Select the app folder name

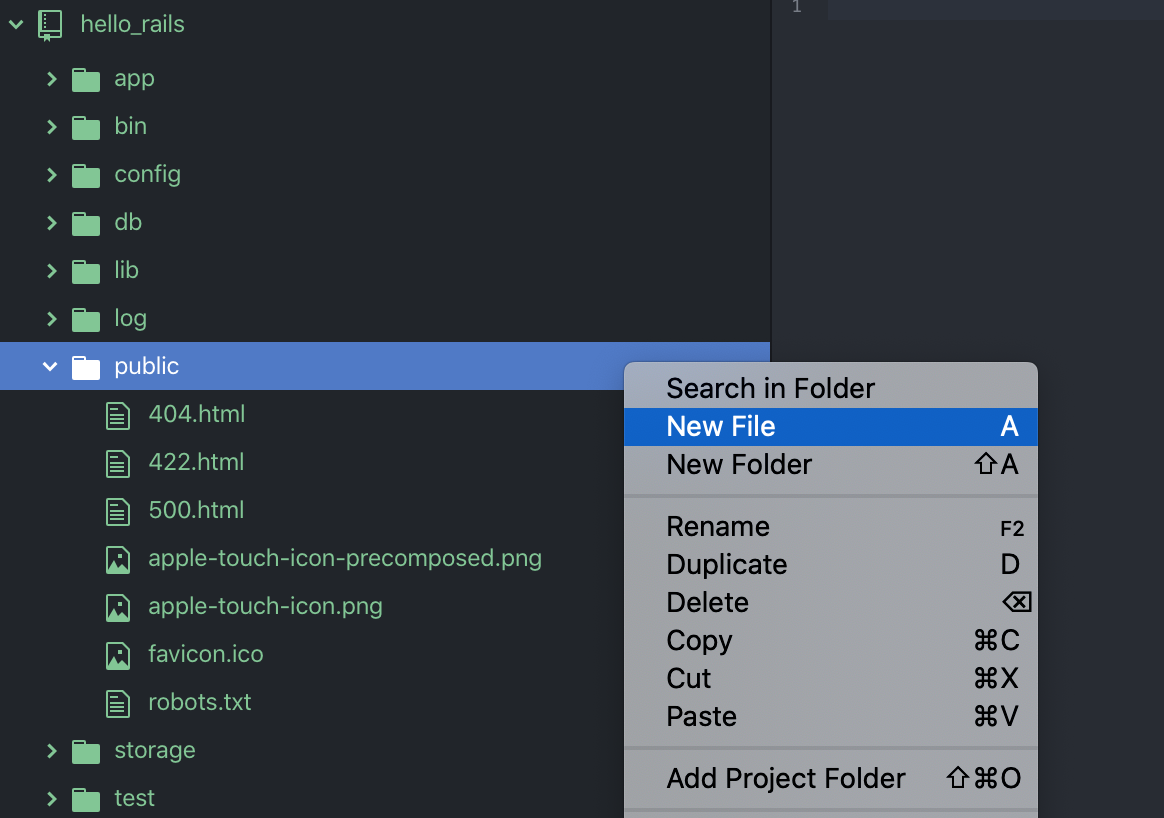click(x=134, y=79)
